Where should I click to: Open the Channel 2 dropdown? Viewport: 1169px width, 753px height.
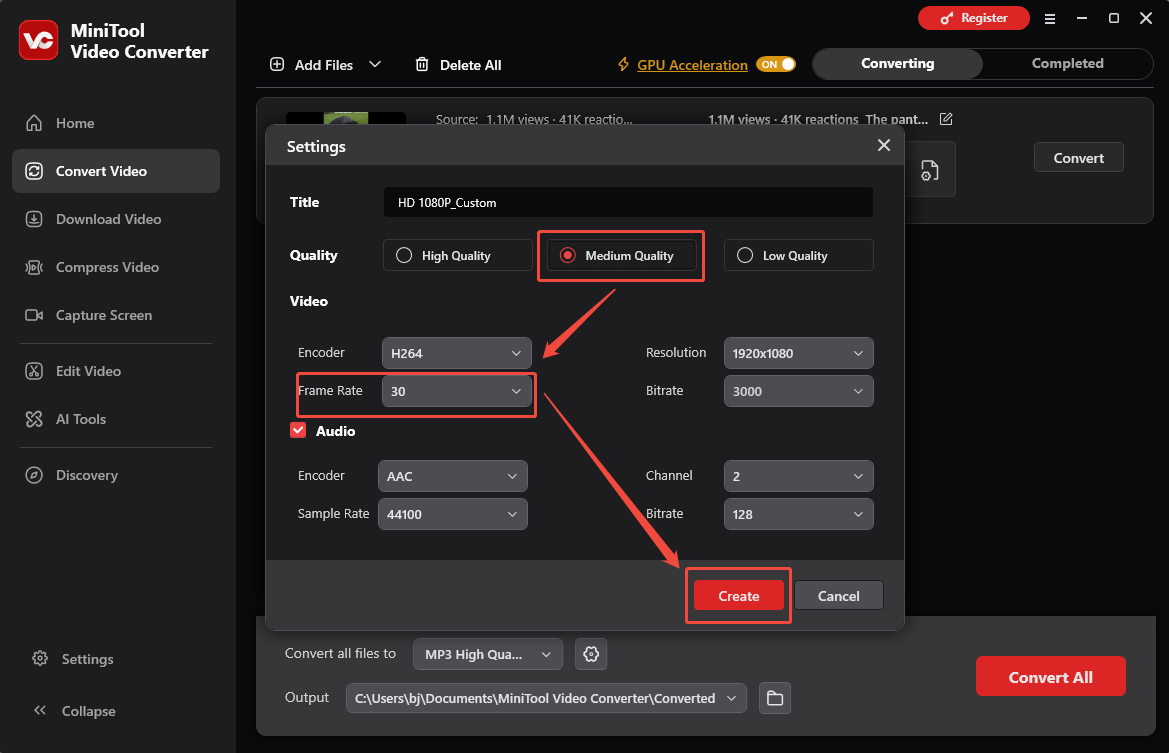click(x=798, y=476)
